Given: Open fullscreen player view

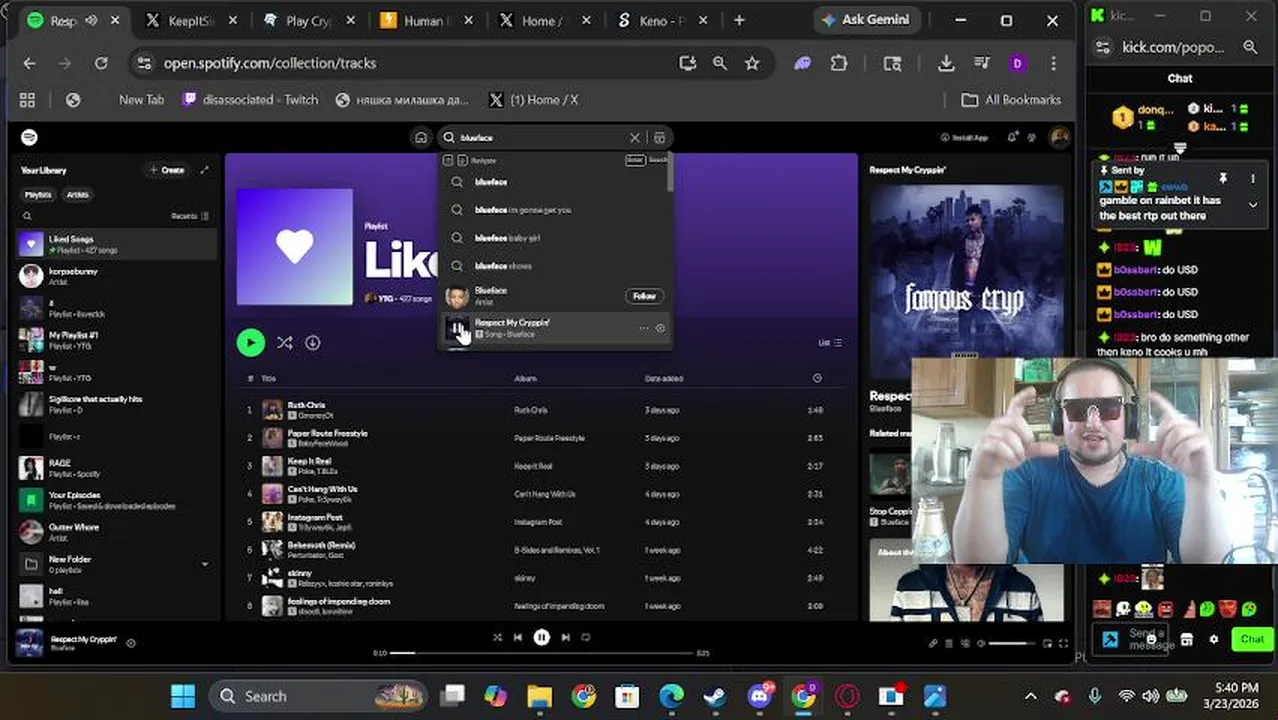Looking at the screenshot, I should click(x=1063, y=643).
